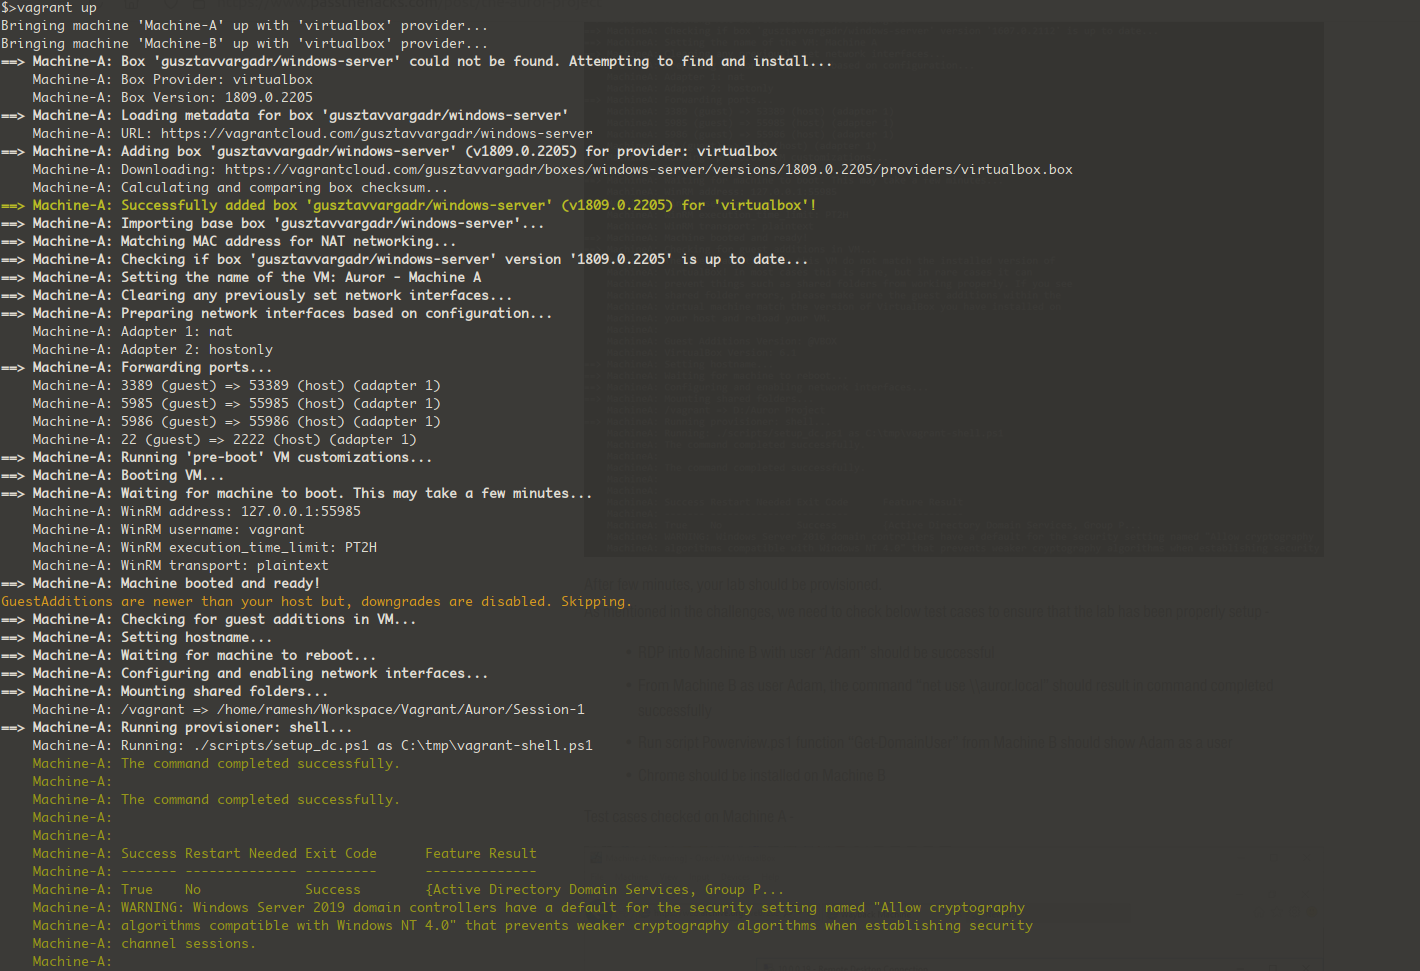Click the 'Adapter 1: nat' line
This screenshot has width=1420, height=971.
point(132,332)
